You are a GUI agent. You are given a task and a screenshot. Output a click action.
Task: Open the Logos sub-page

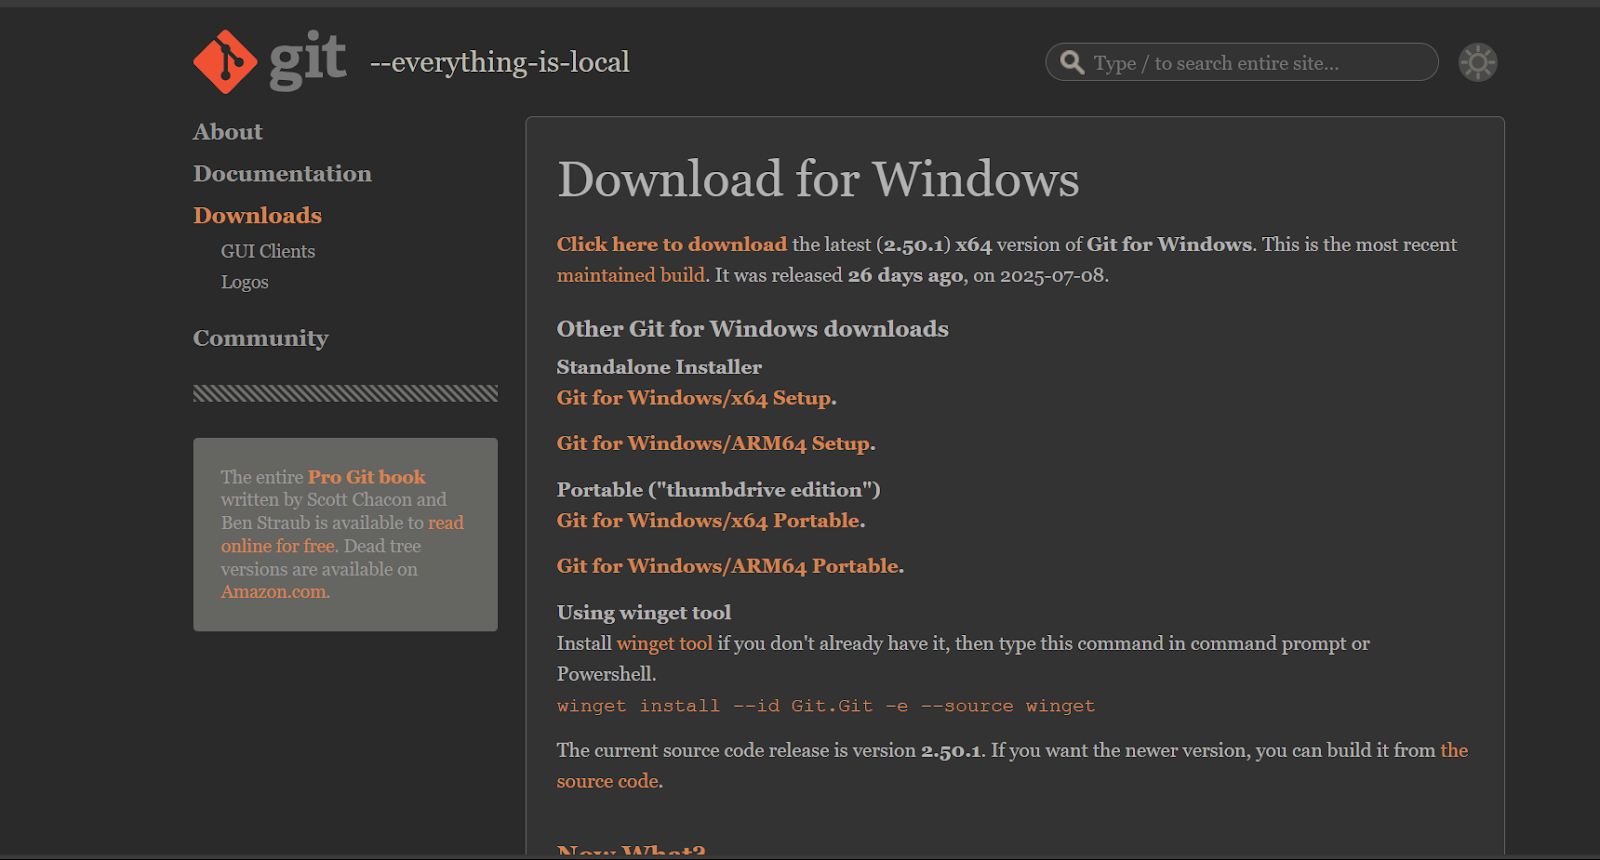(245, 283)
